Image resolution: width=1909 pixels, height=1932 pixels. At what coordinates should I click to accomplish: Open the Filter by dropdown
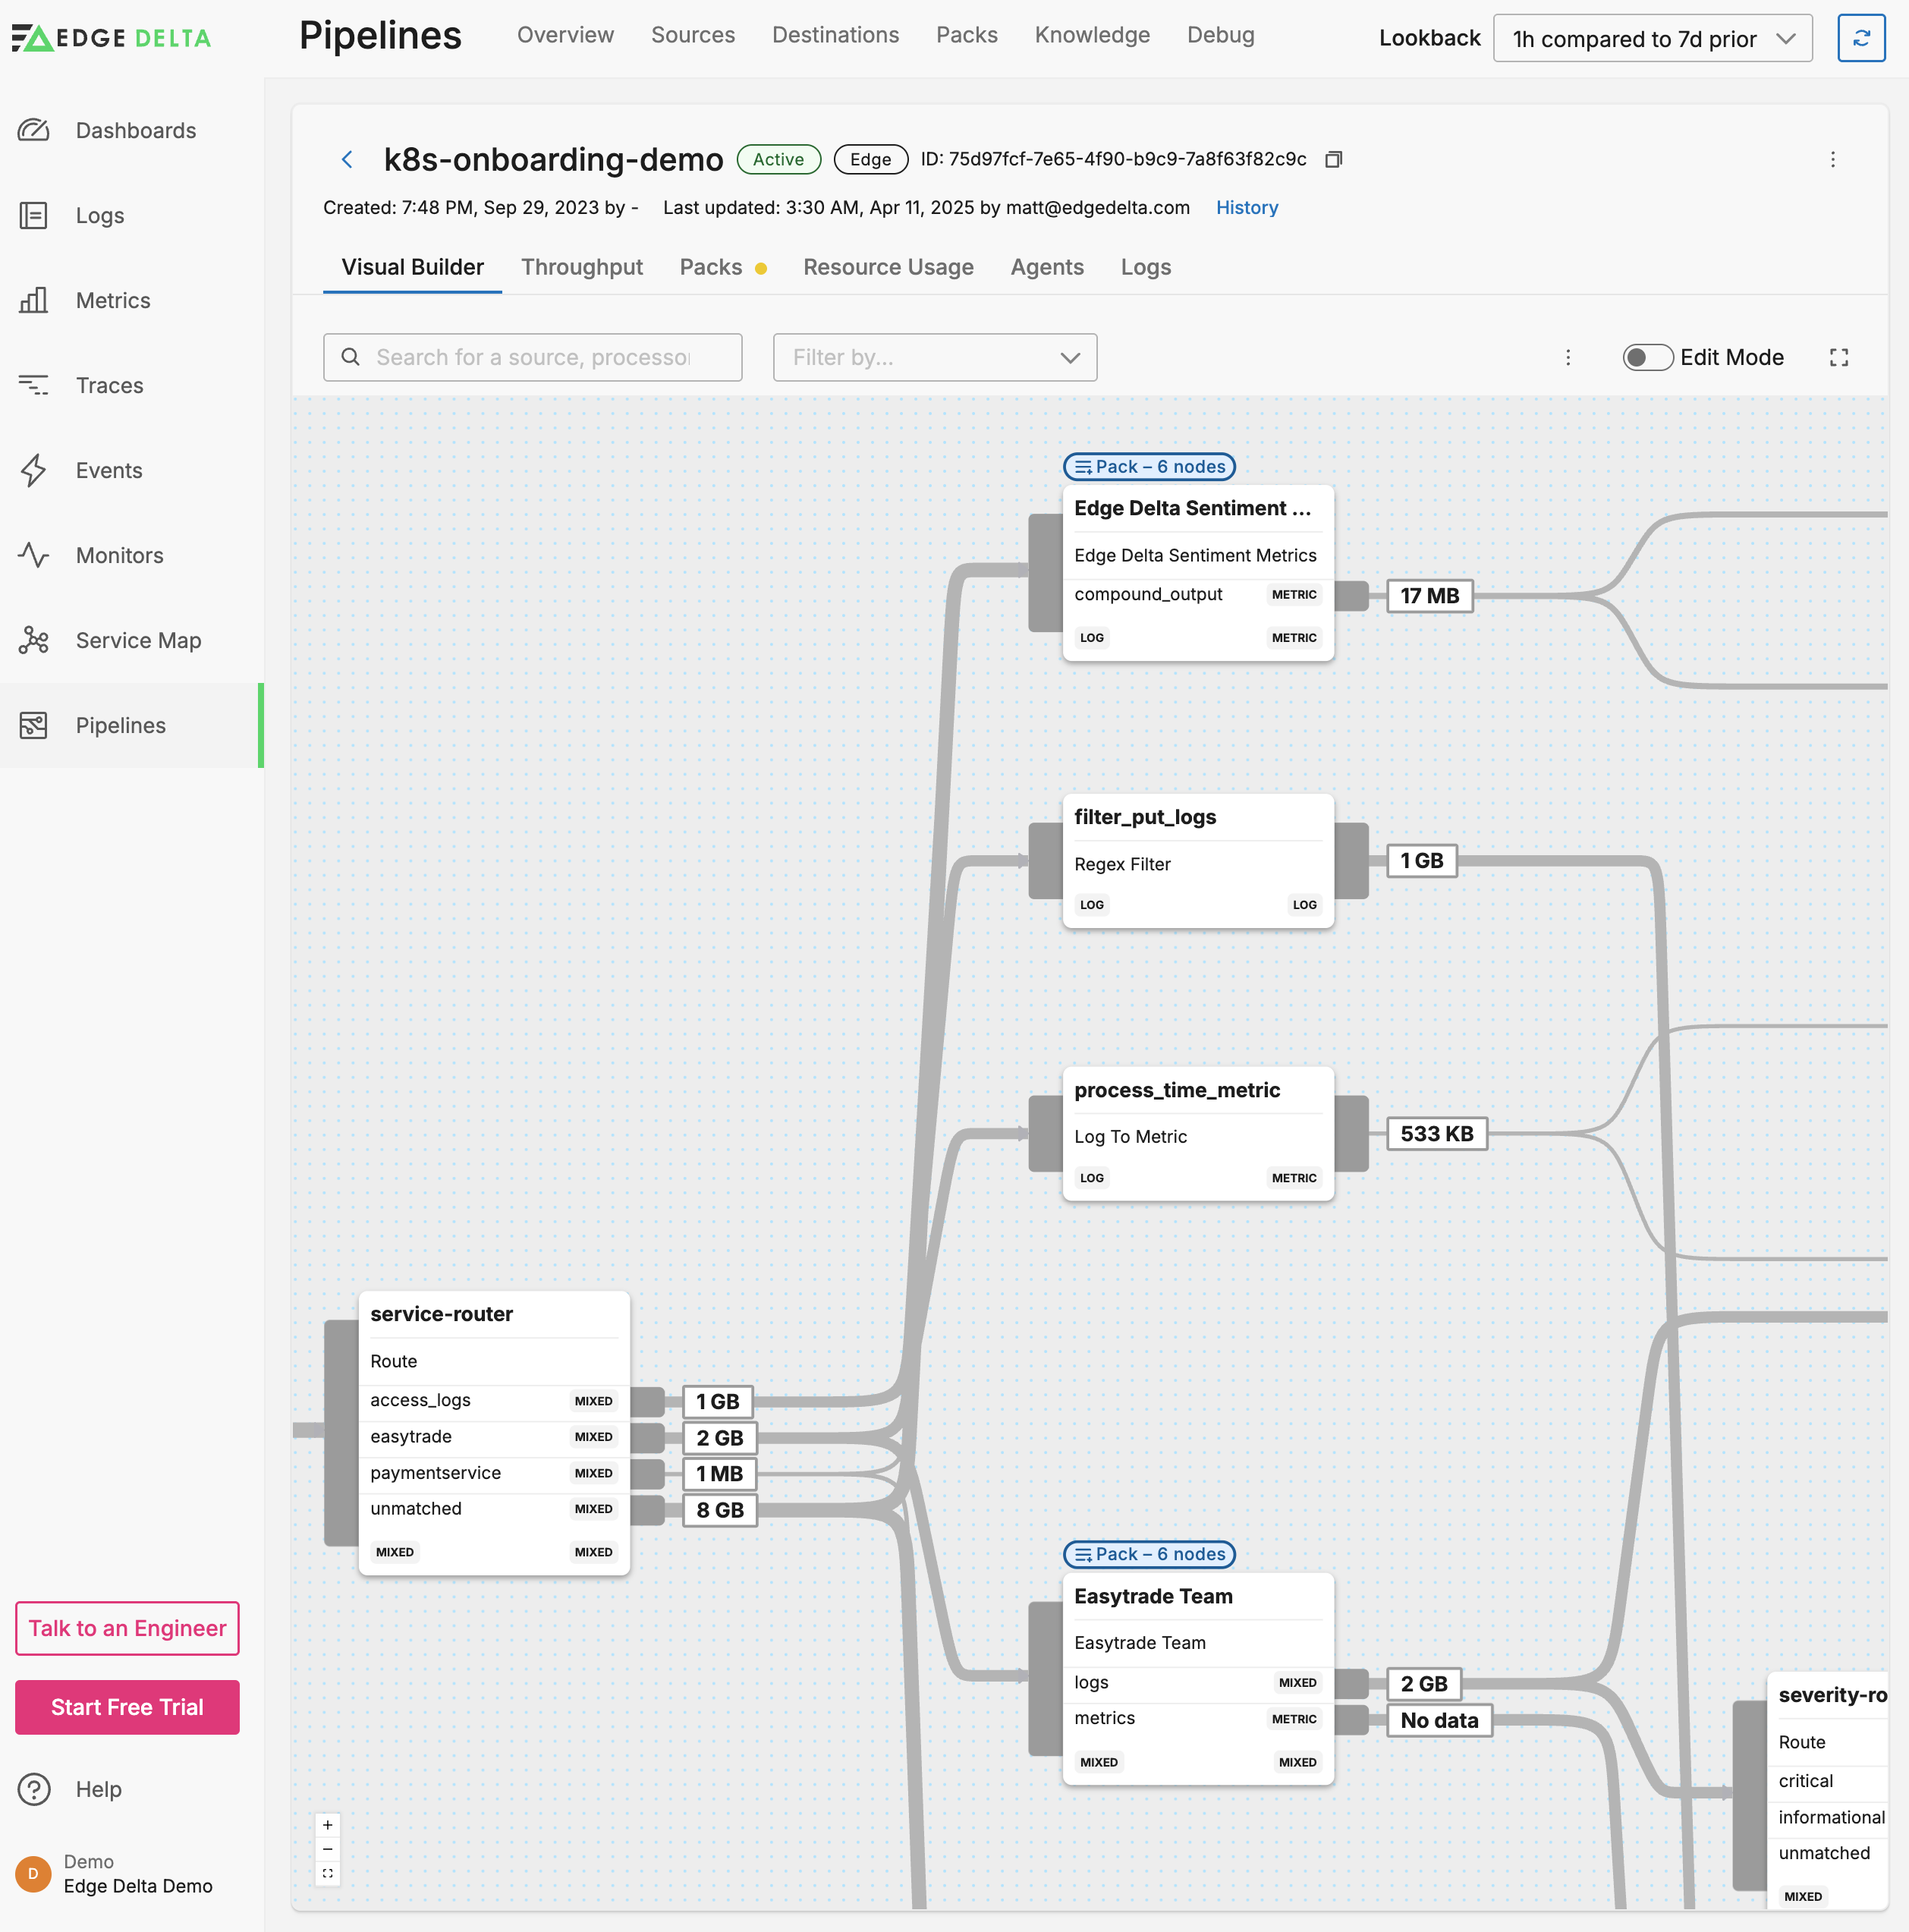pos(934,357)
